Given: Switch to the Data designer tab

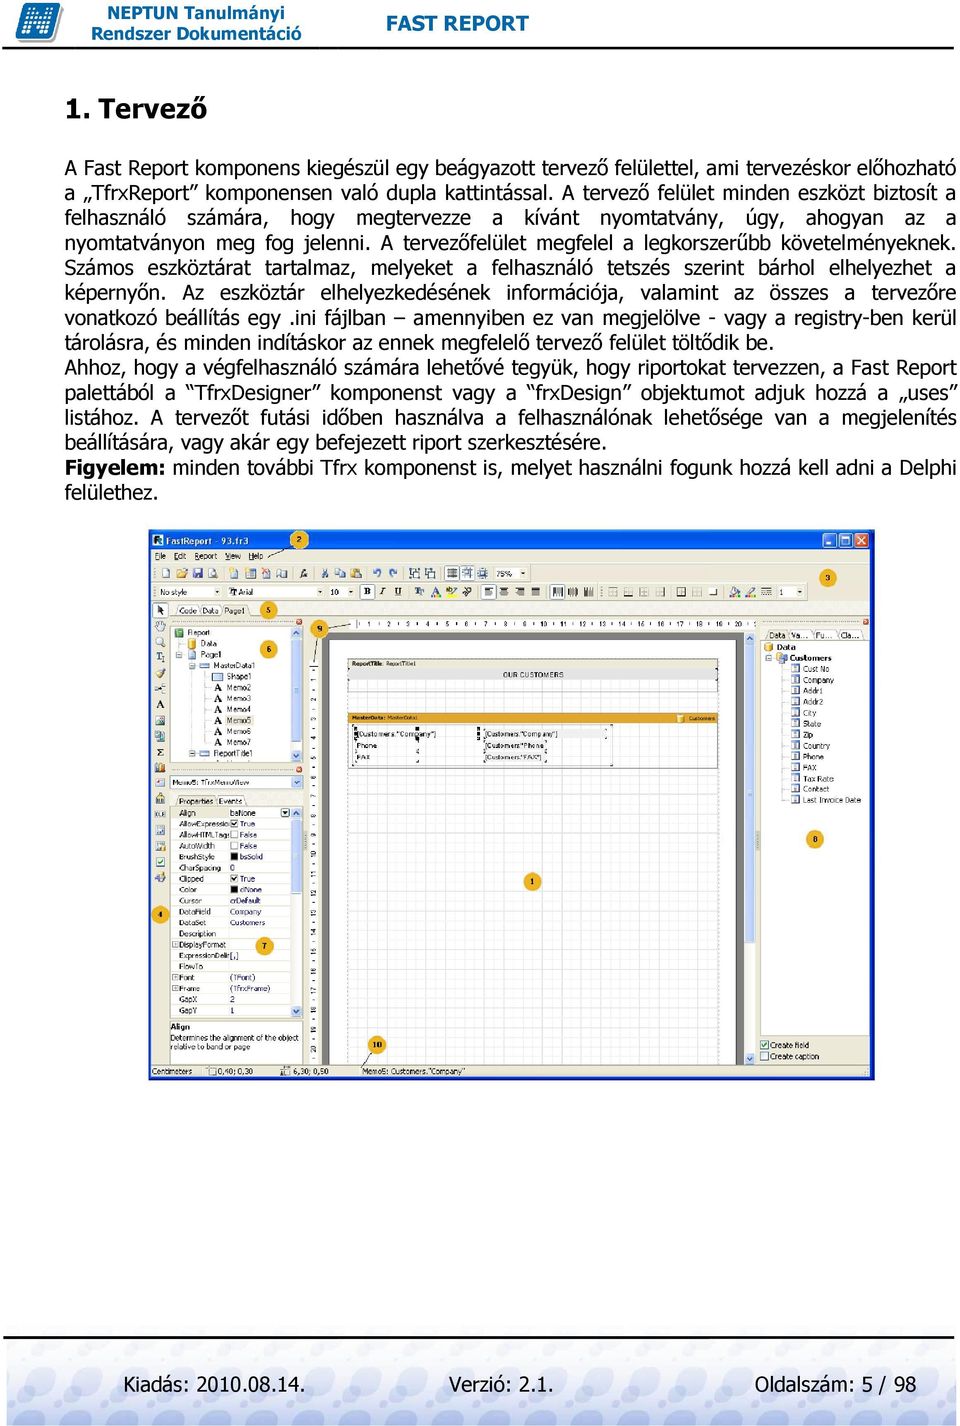Looking at the screenshot, I should [x=210, y=610].
